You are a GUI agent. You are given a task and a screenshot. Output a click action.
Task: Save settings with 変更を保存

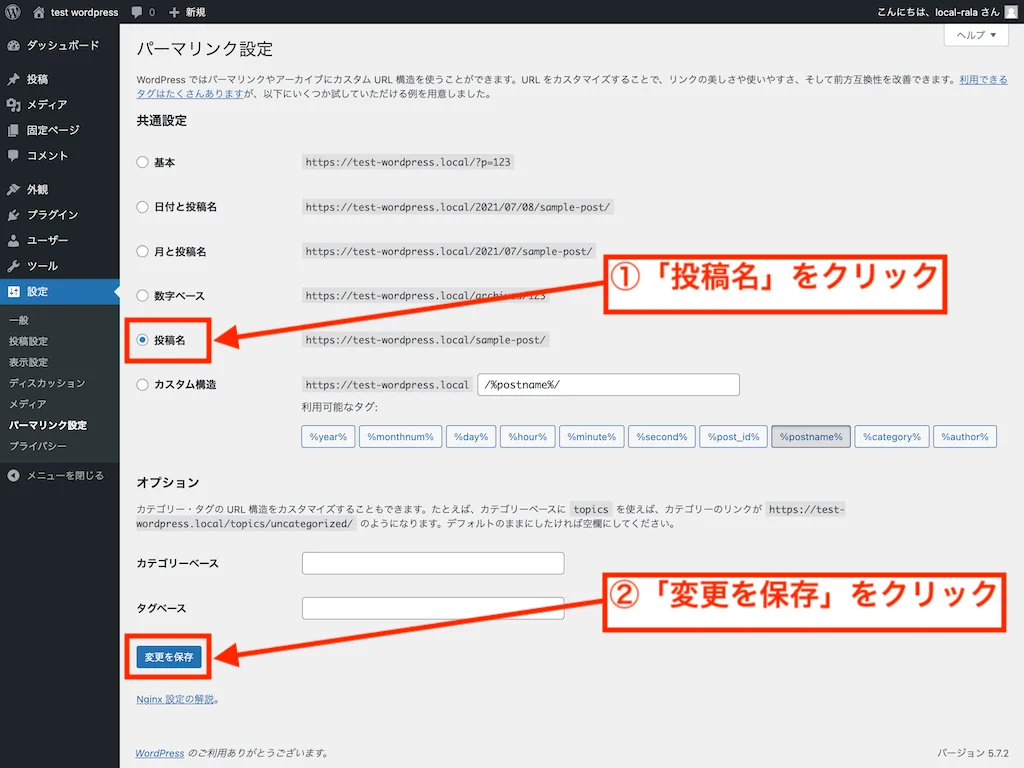click(x=168, y=657)
